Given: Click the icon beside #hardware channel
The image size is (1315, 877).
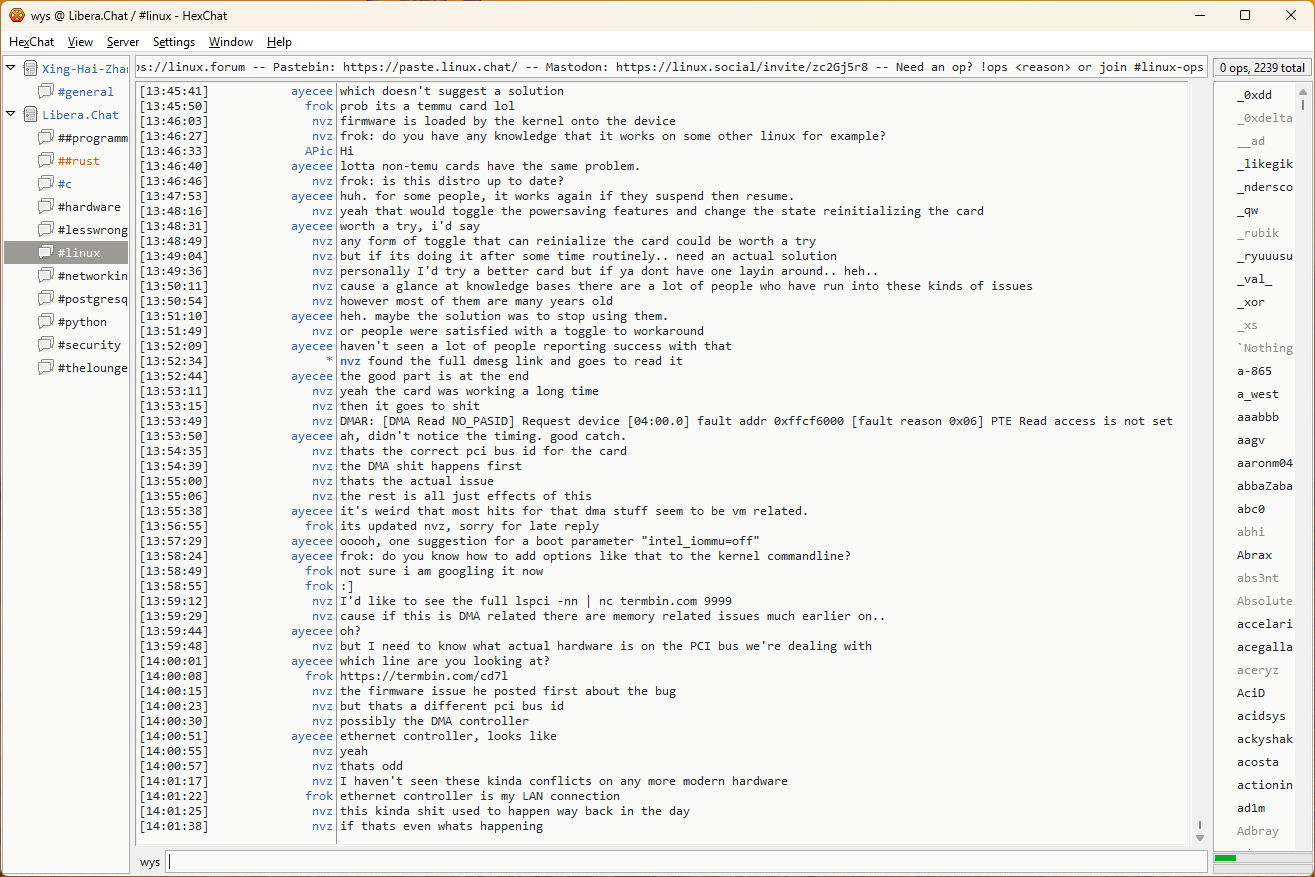Looking at the screenshot, I should (46, 207).
